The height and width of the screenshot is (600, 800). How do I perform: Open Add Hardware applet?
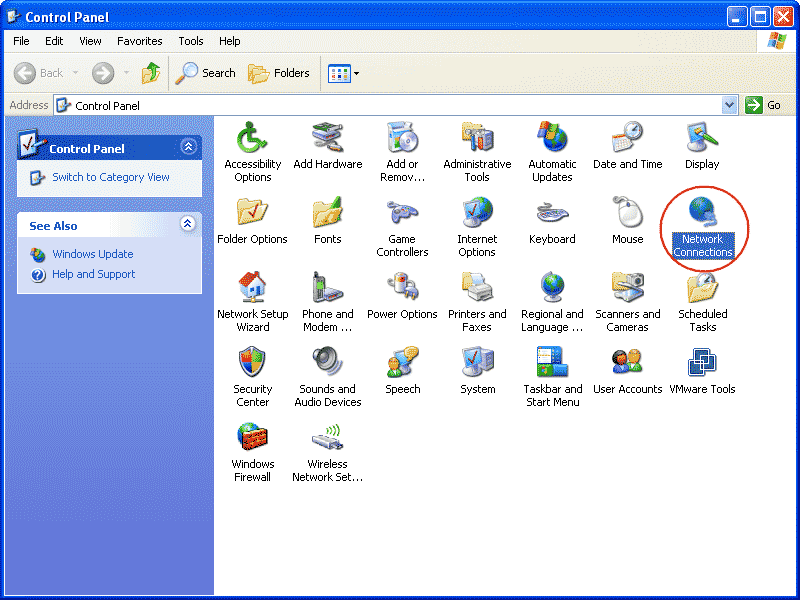click(x=328, y=146)
